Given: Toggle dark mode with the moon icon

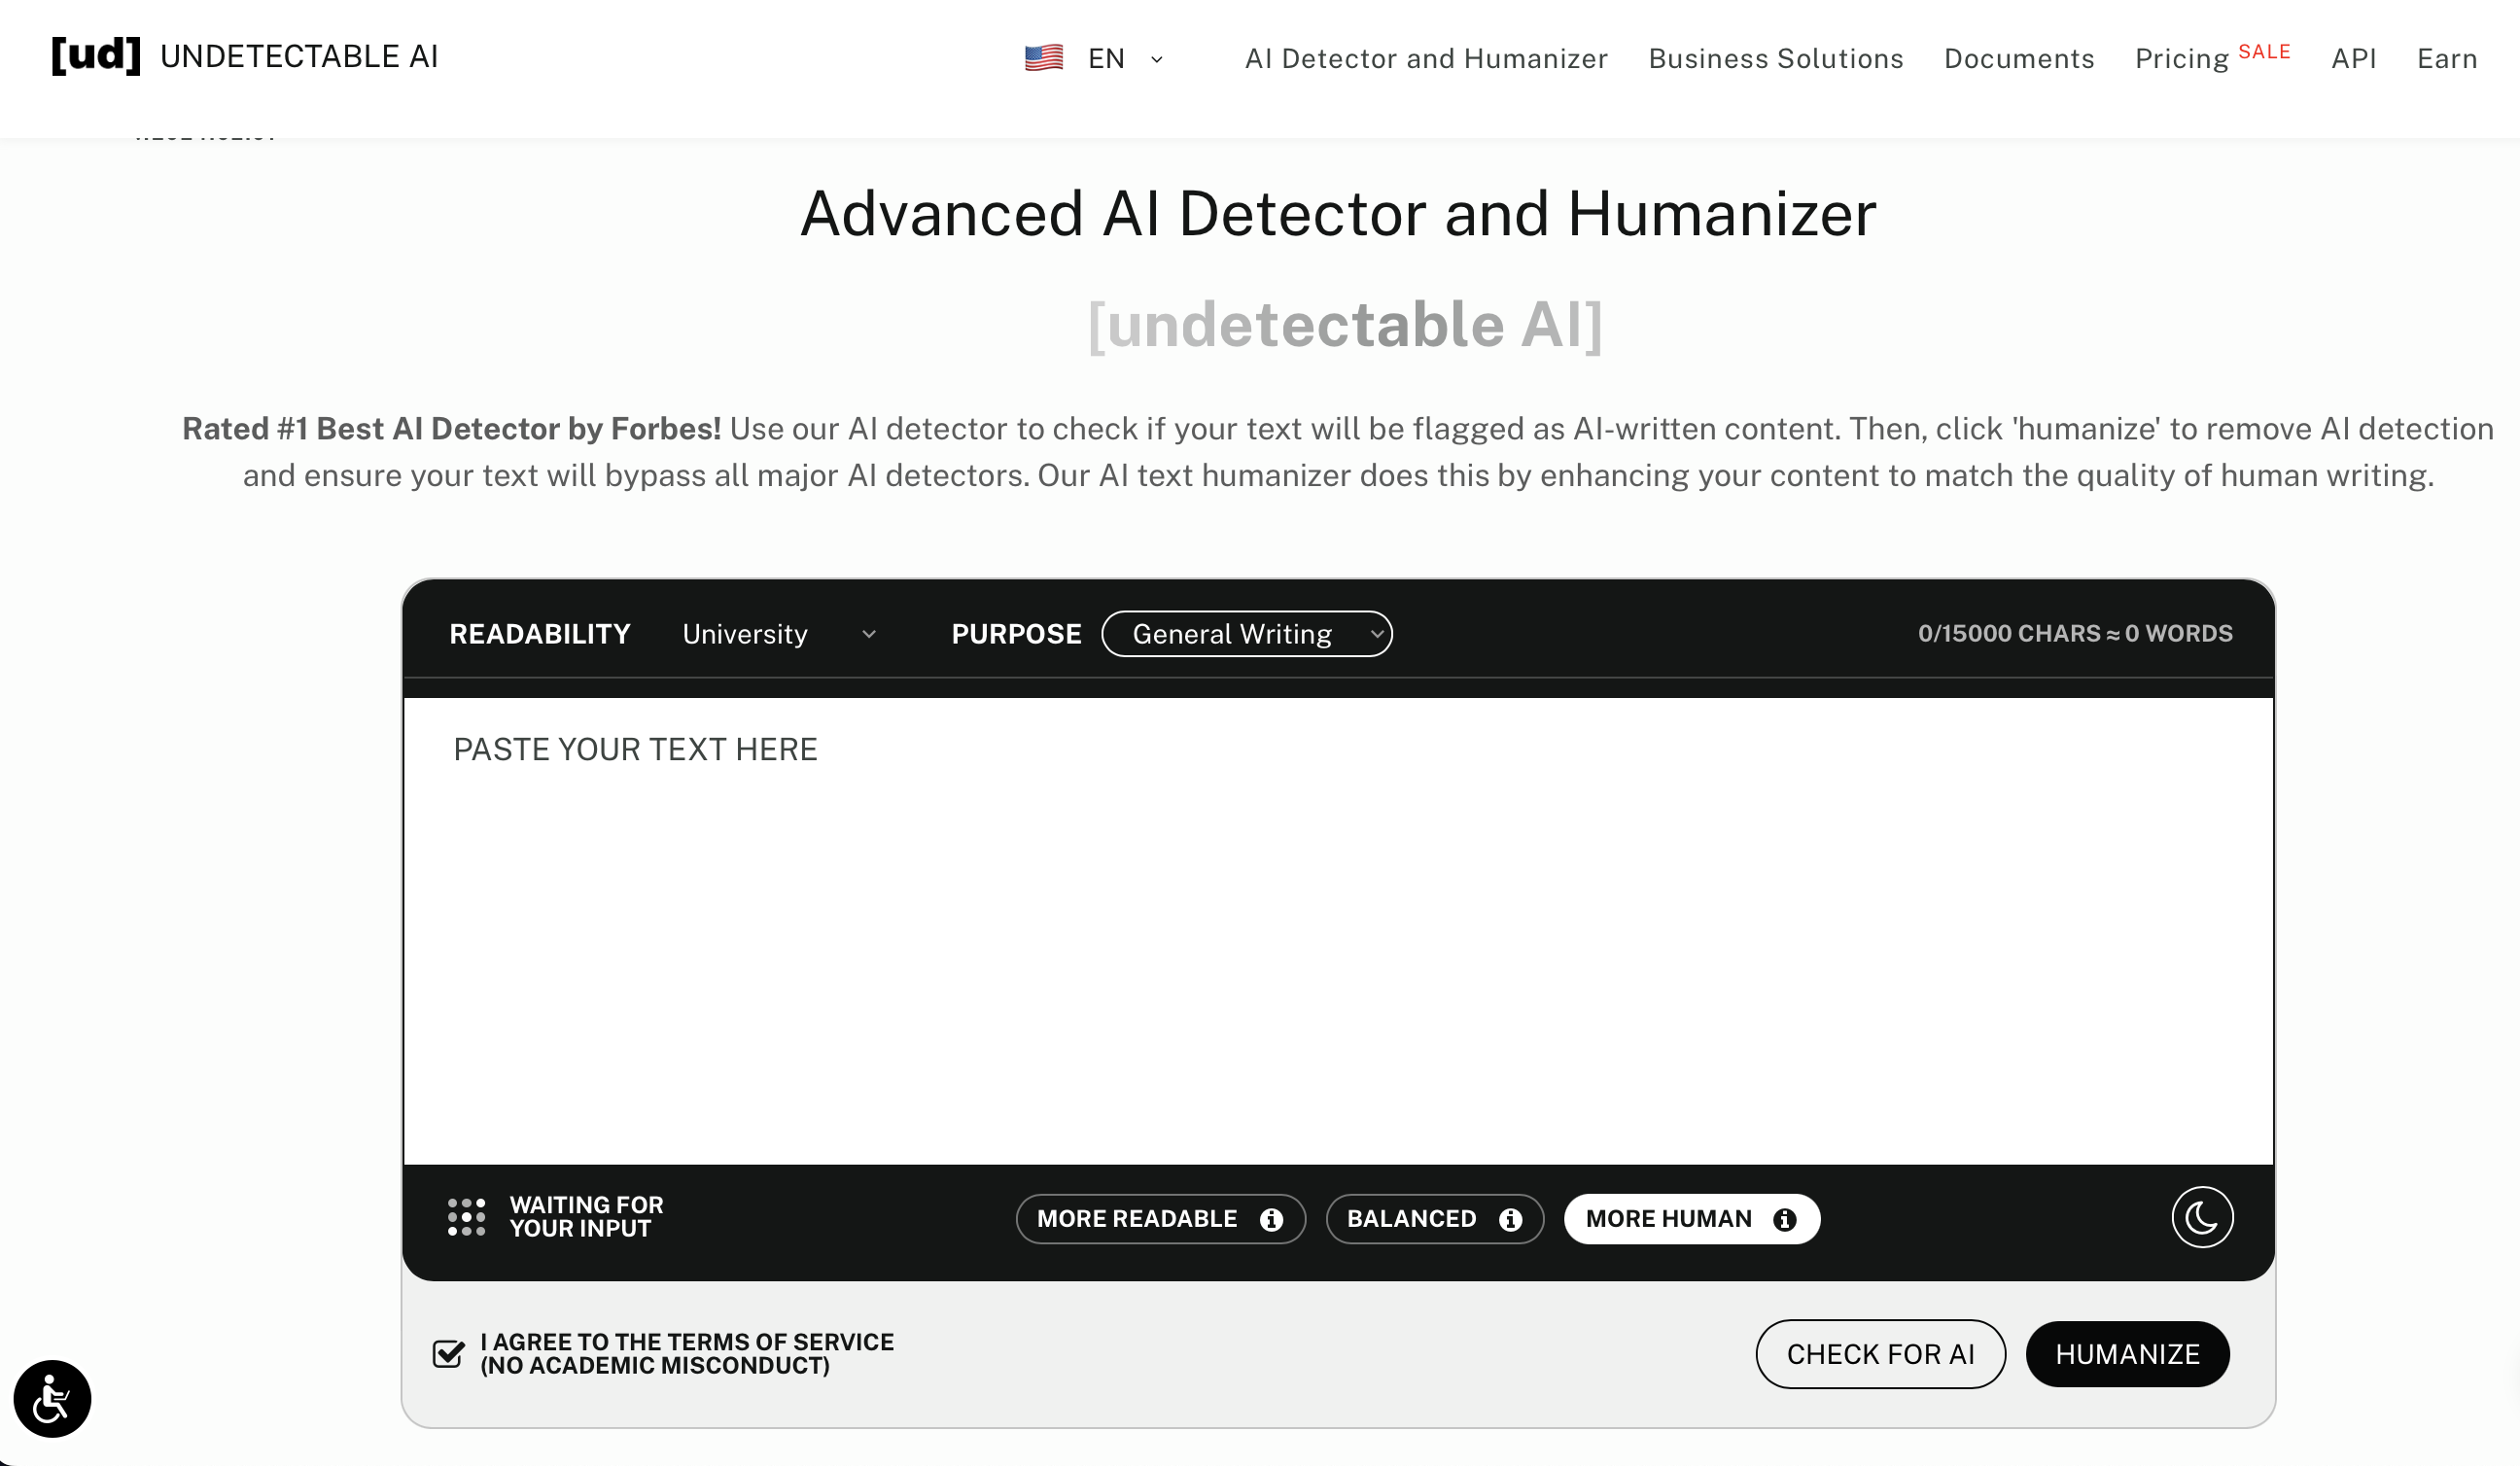Looking at the screenshot, I should coord(2202,1217).
